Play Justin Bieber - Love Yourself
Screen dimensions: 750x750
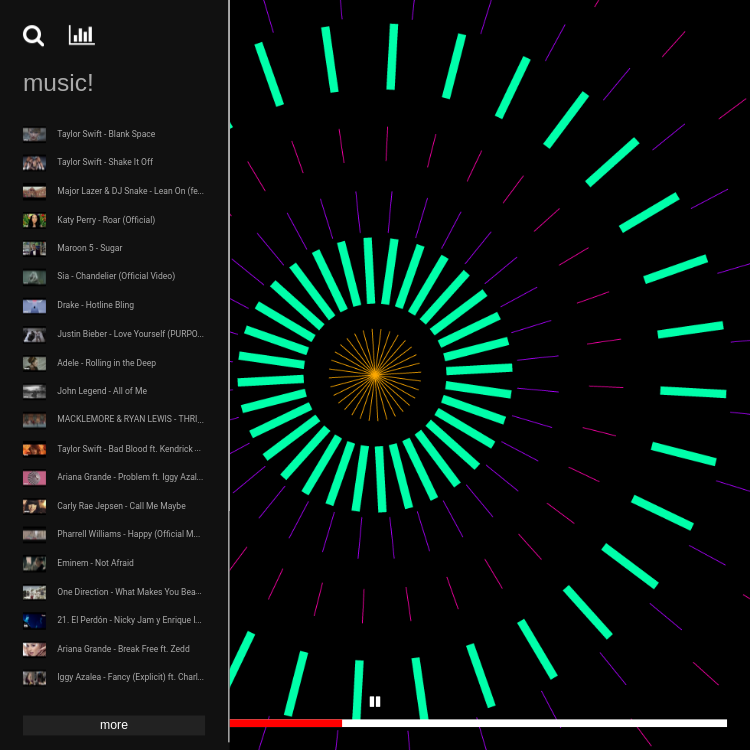click(131, 334)
